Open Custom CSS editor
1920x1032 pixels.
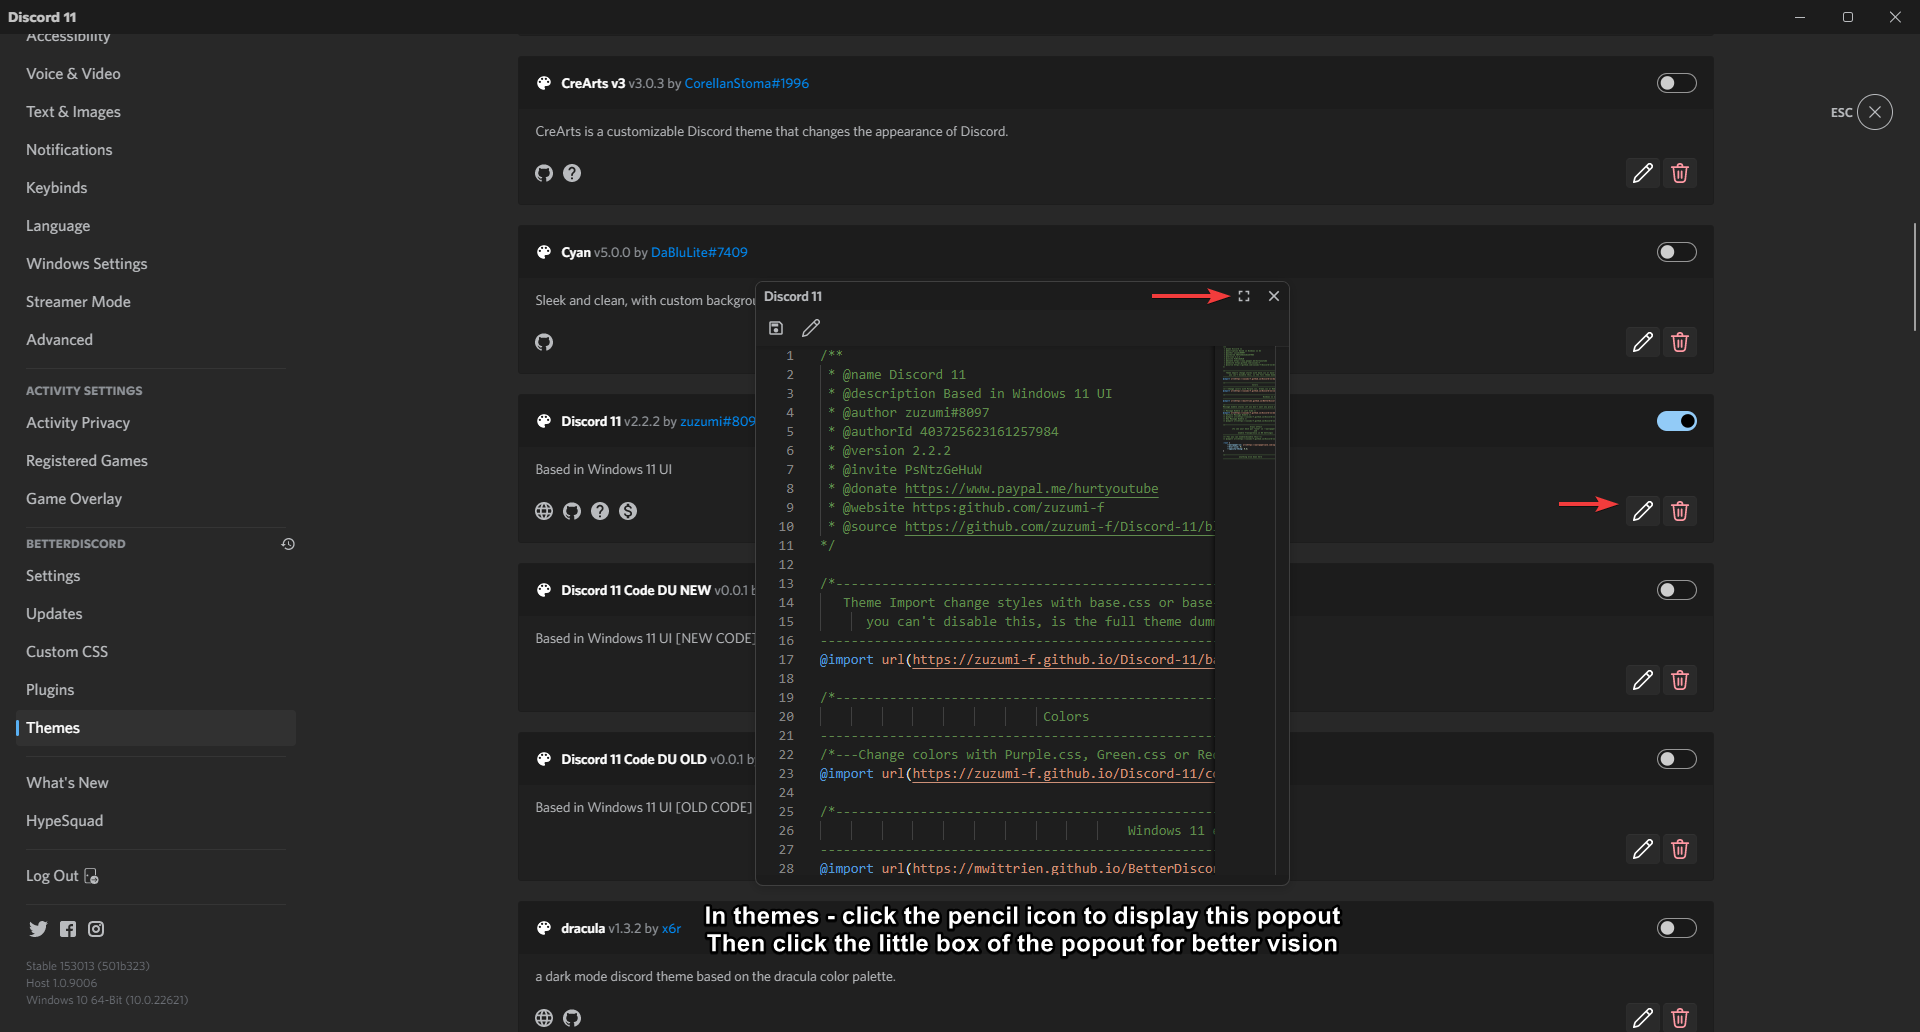(x=156, y=652)
